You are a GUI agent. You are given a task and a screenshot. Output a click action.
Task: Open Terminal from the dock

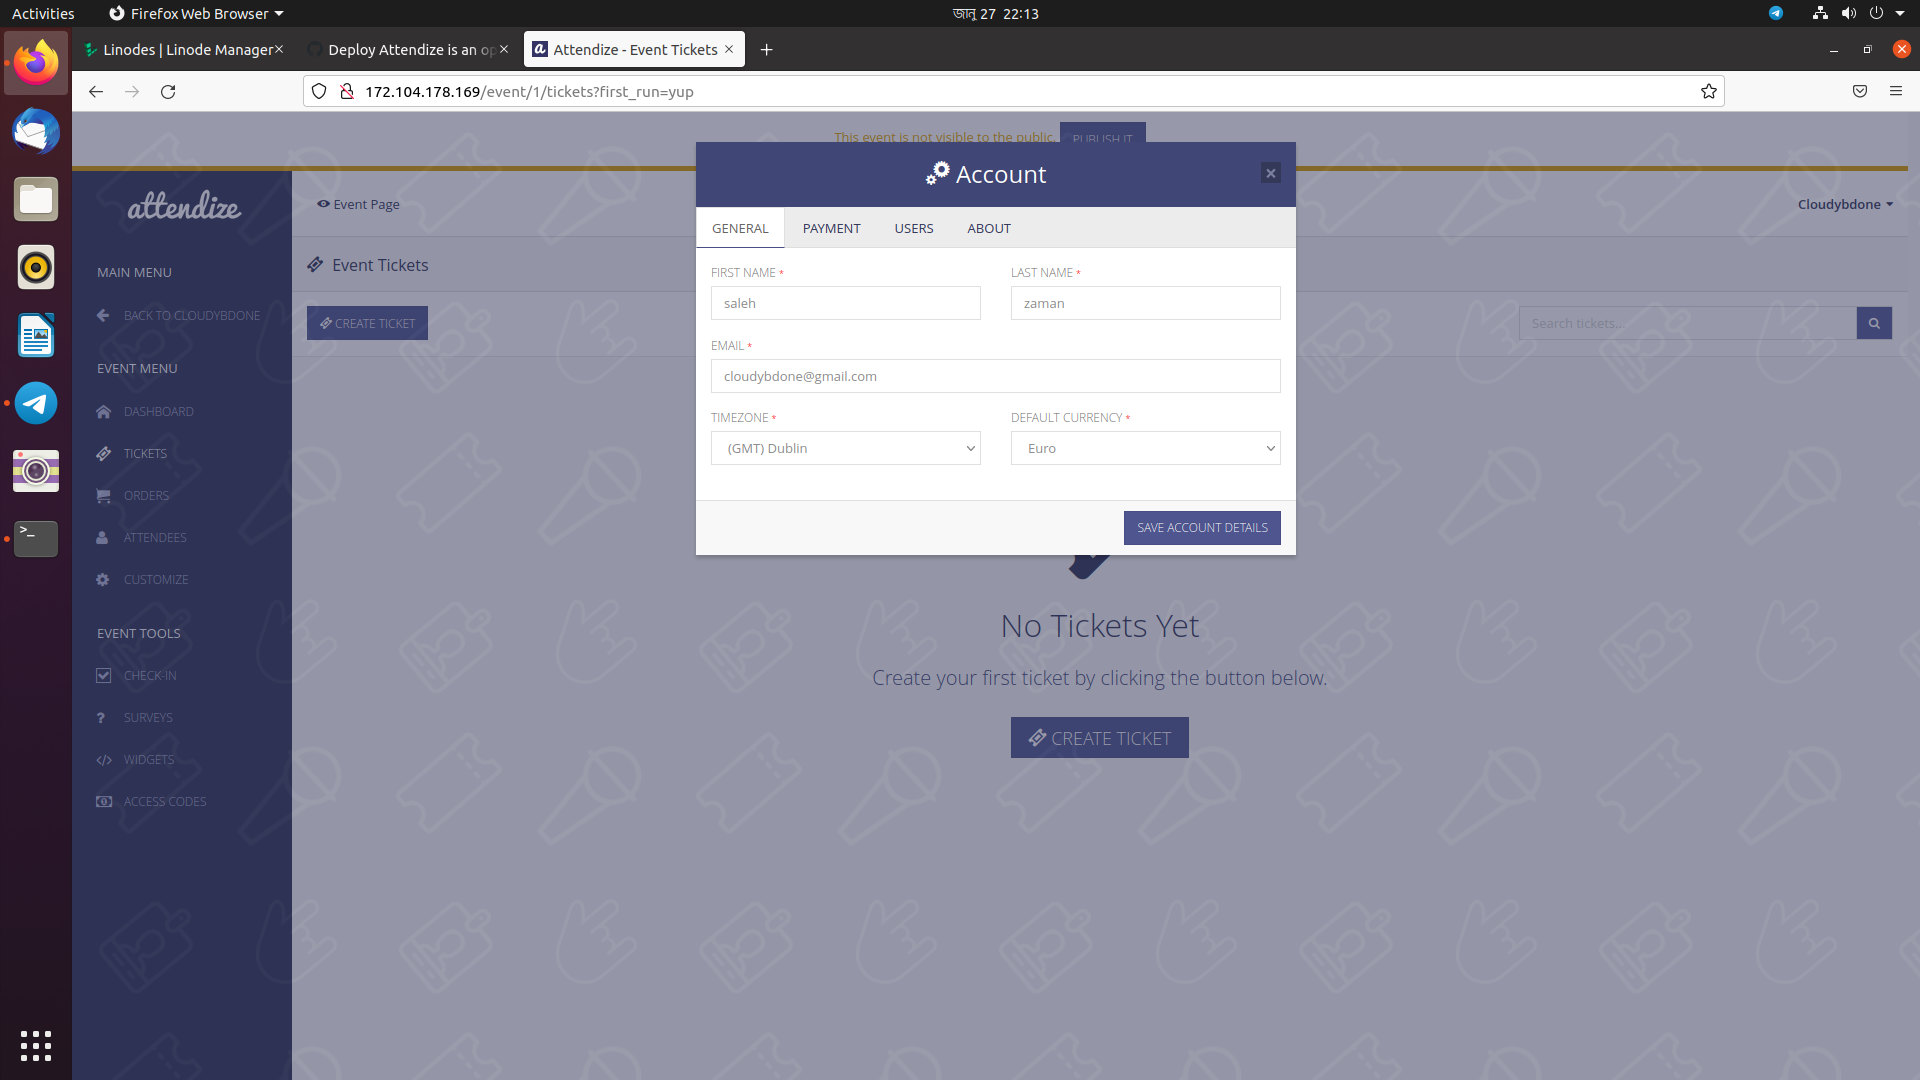36,539
